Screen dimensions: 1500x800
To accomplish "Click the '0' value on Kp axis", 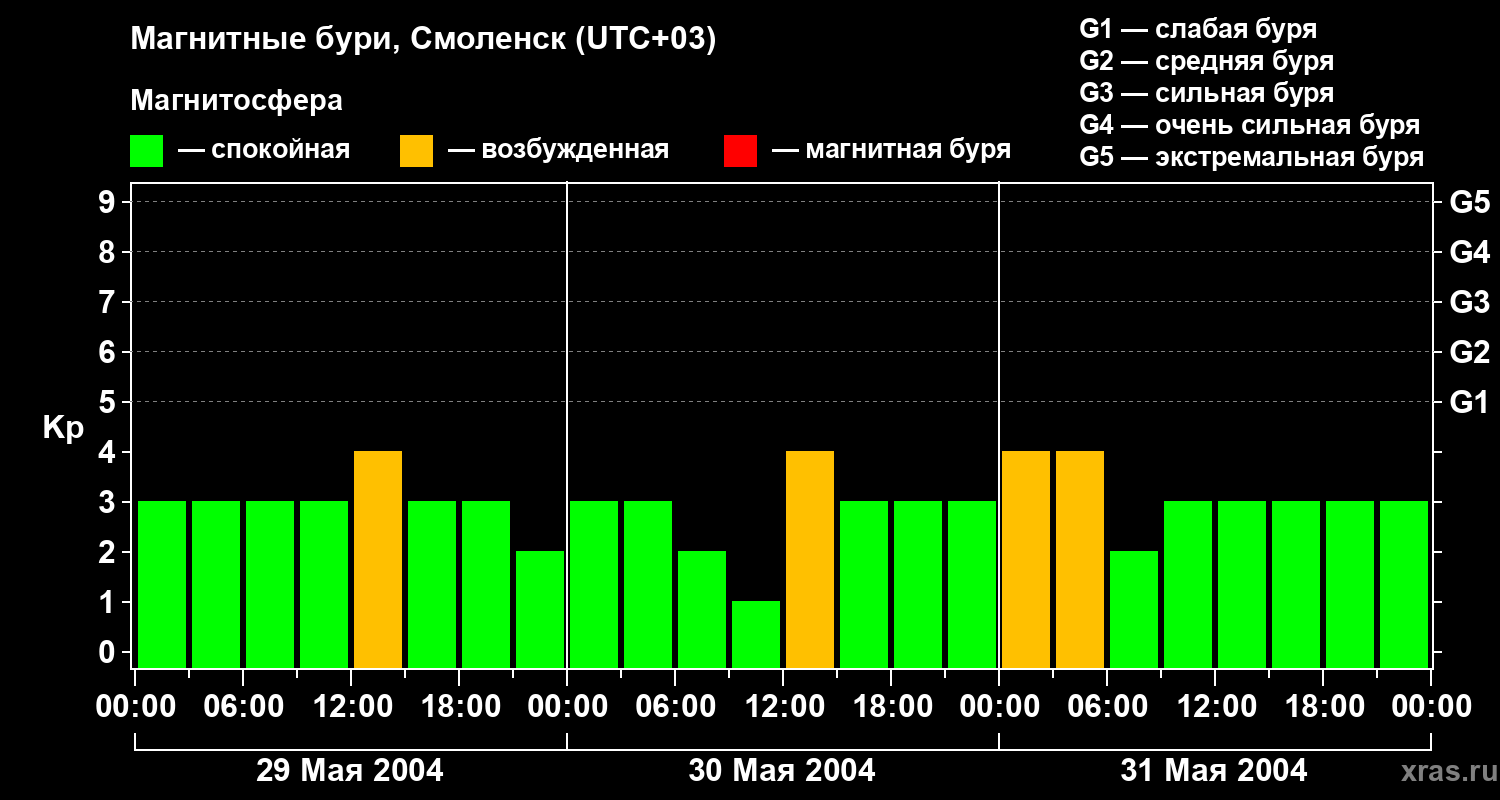I will click(109, 652).
